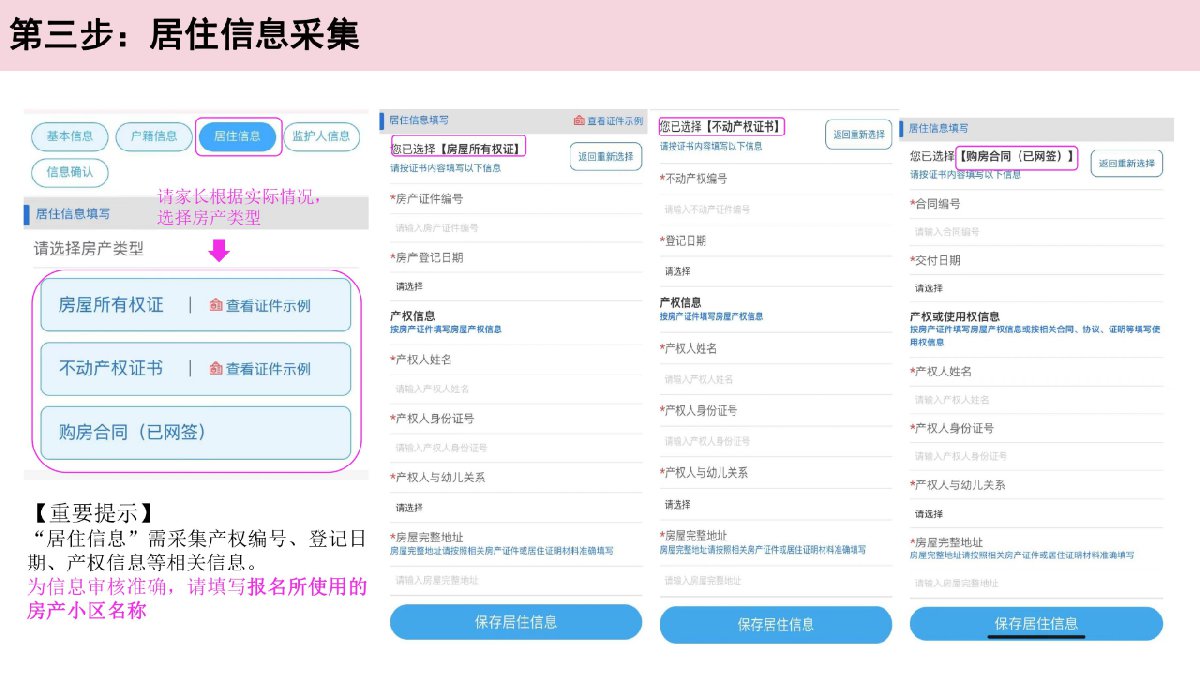Viewport: 1200px width, 675px height.
Task: Go to the 信息确认 tab
Action: (x=69, y=172)
